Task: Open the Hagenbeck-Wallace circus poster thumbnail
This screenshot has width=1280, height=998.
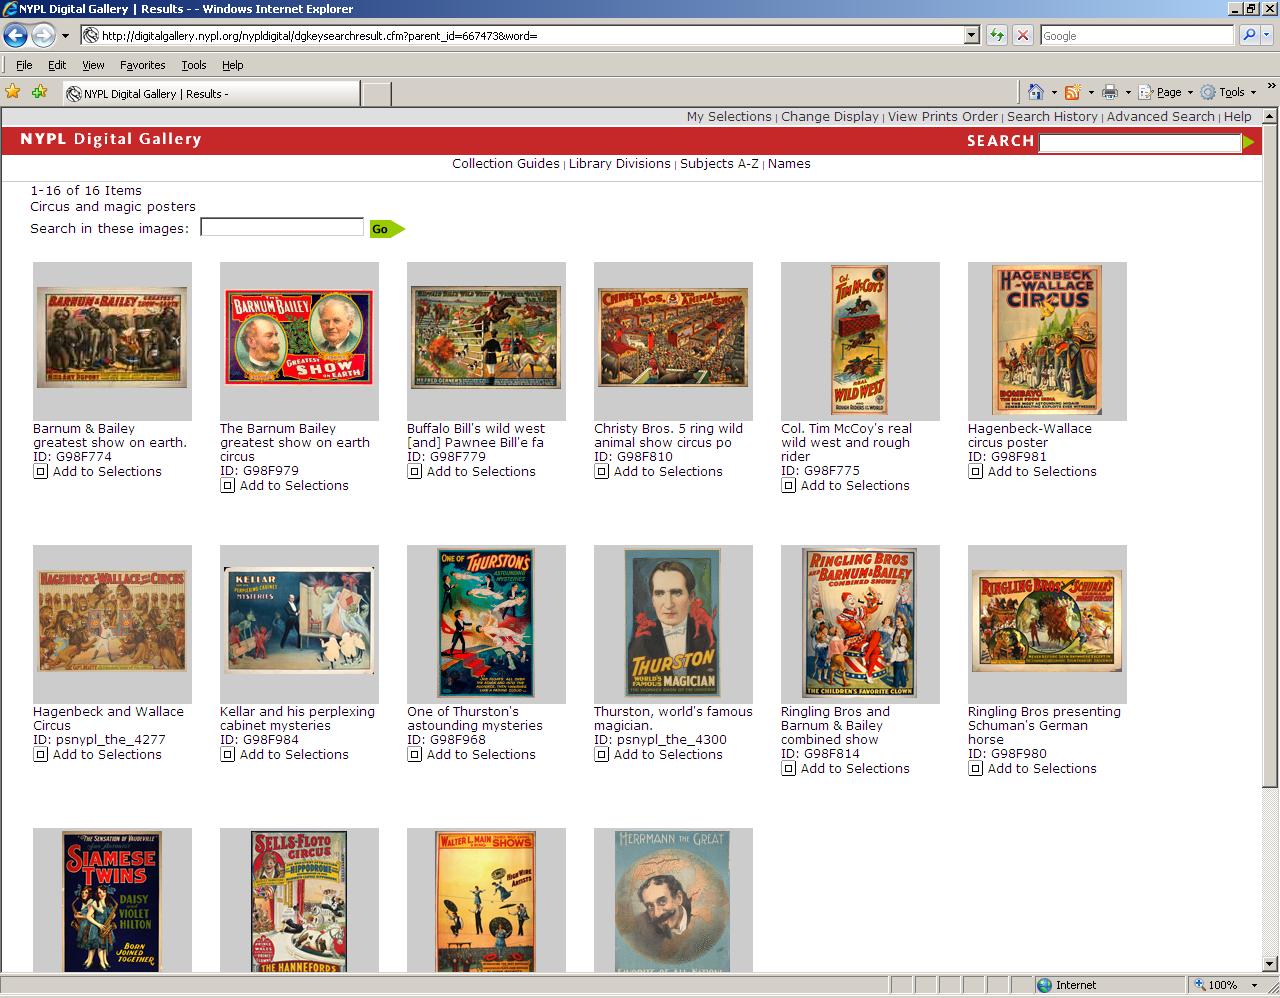Action: pyautogui.click(x=1047, y=341)
